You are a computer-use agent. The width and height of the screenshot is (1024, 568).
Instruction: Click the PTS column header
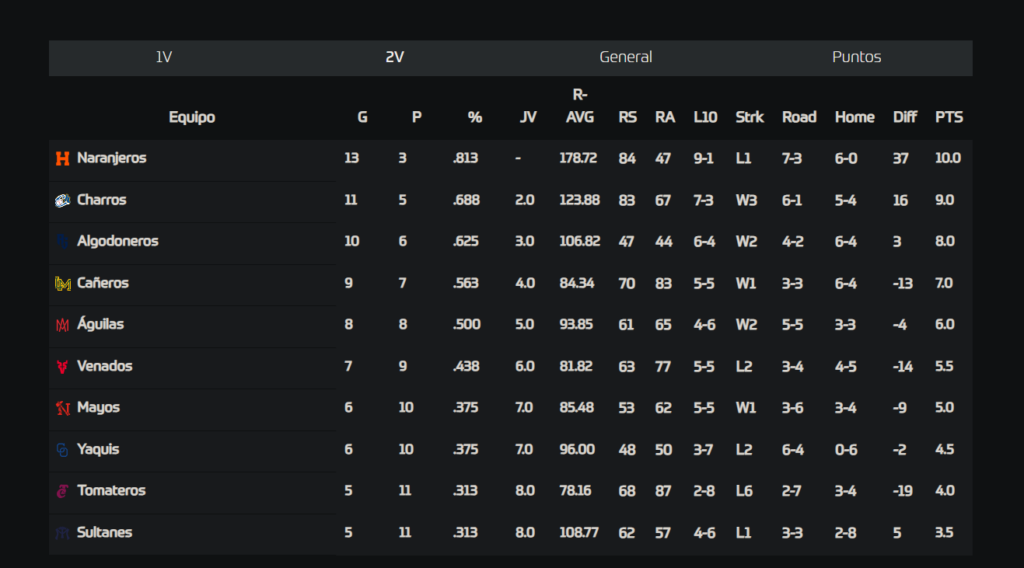[949, 118]
